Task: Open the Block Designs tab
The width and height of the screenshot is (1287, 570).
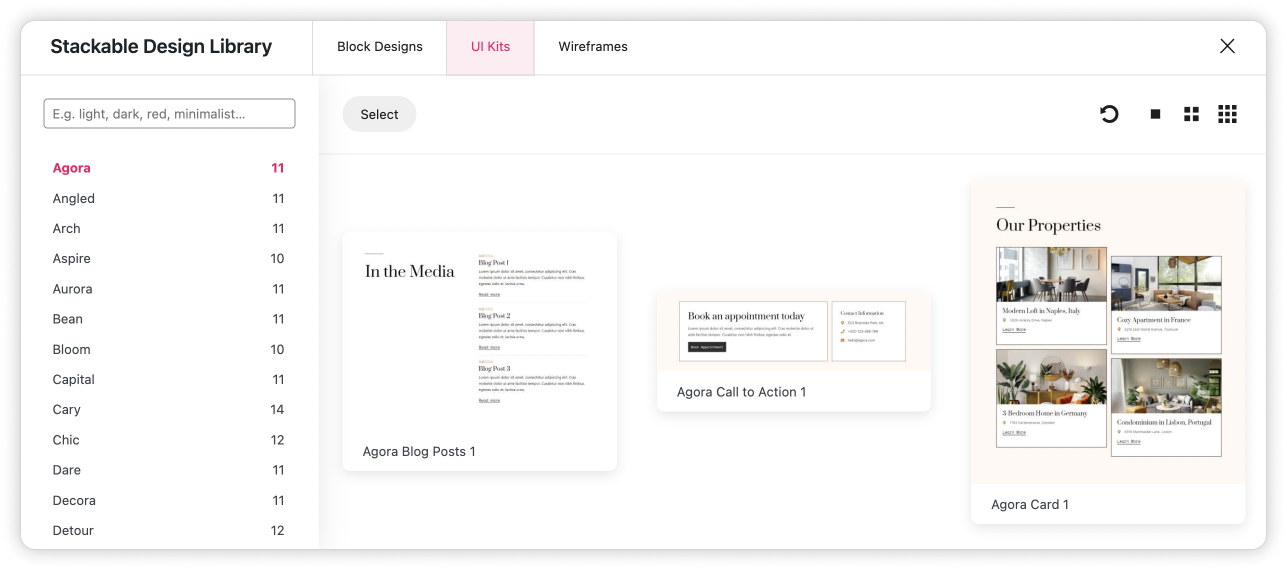Action: [x=380, y=47]
